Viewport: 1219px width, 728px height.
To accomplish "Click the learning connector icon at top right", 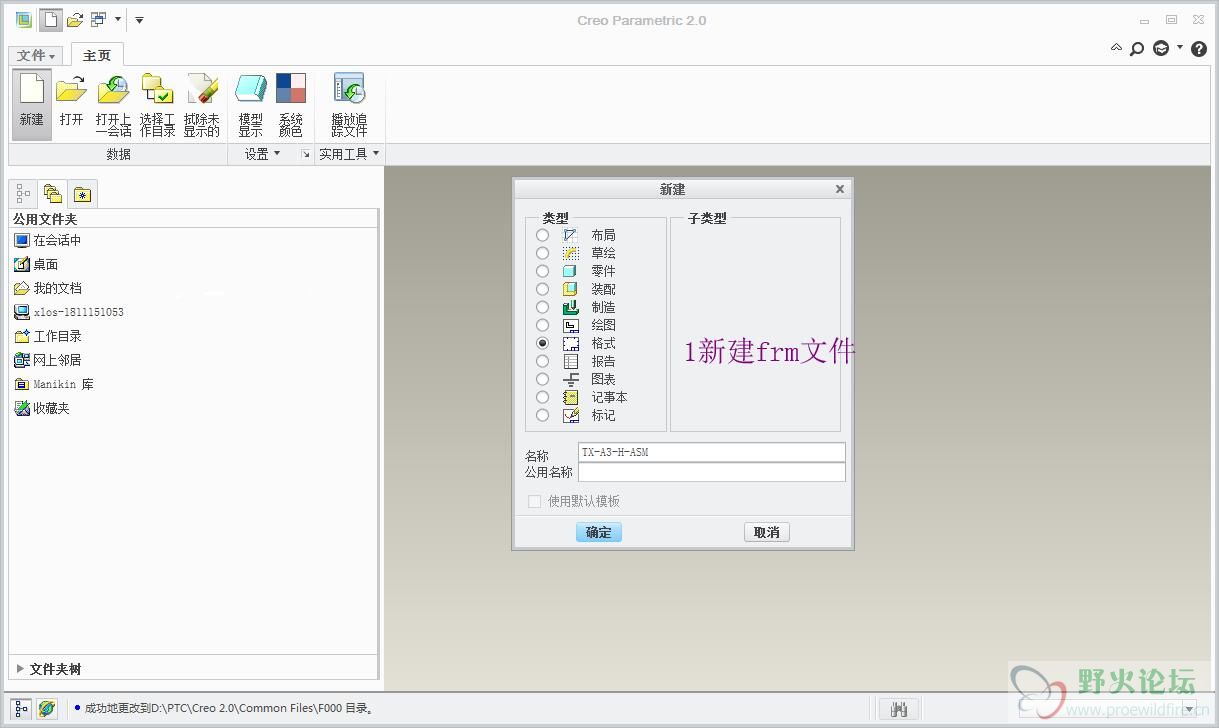I will 1161,48.
